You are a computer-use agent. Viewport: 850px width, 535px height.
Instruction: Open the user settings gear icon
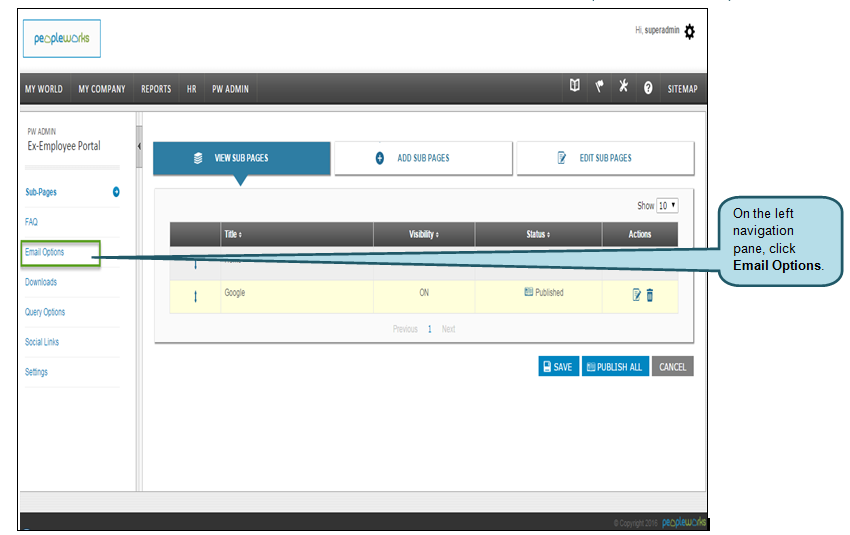click(x=689, y=31)
